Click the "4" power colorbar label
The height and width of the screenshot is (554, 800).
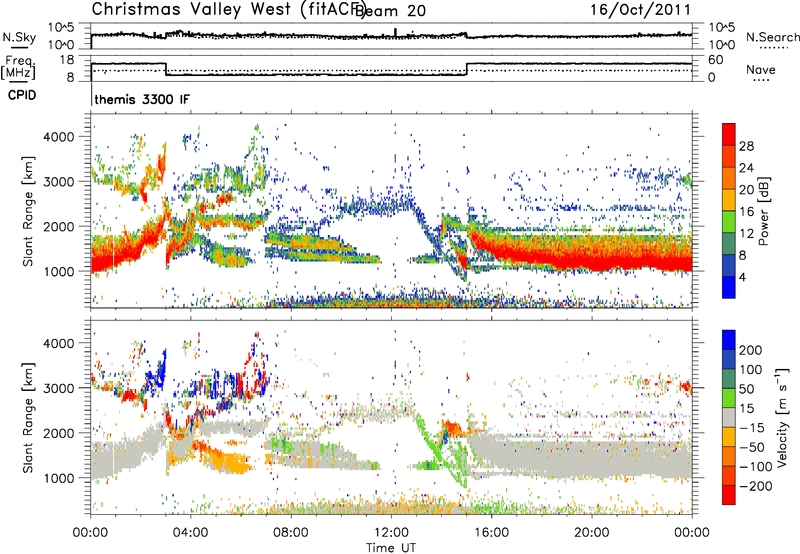pyautogui.click(x=743, y=278)
